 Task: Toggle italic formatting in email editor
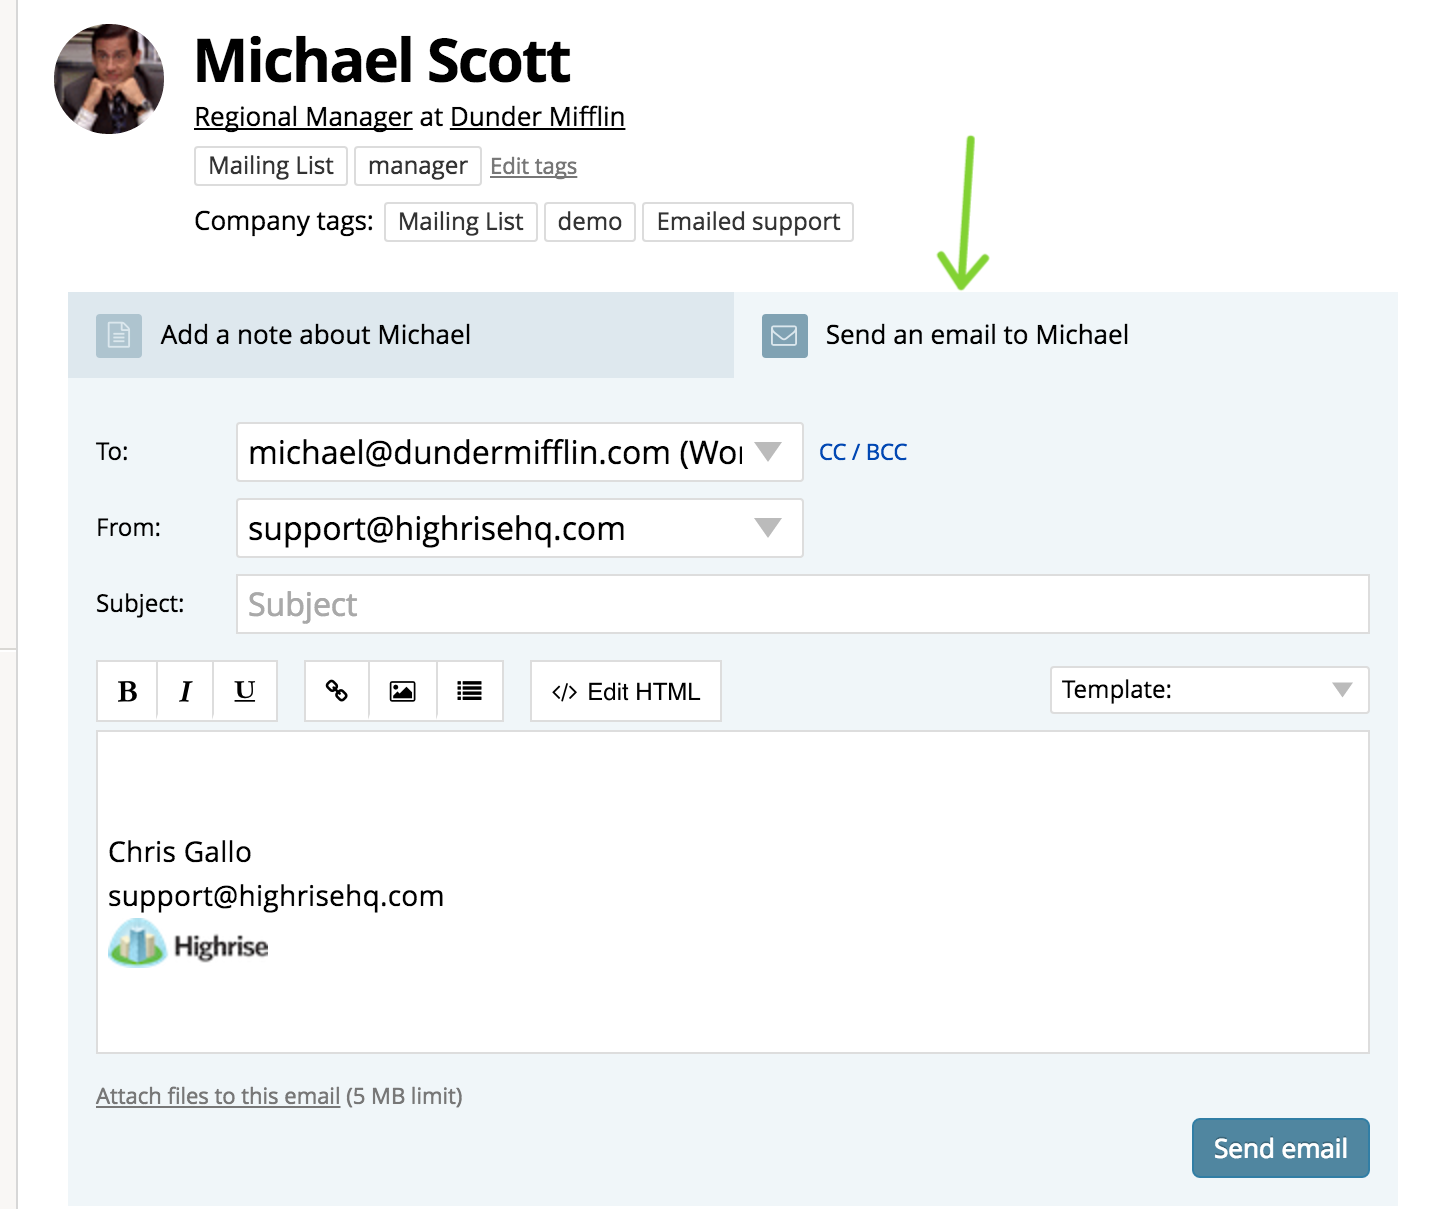[x=185, y=691]
